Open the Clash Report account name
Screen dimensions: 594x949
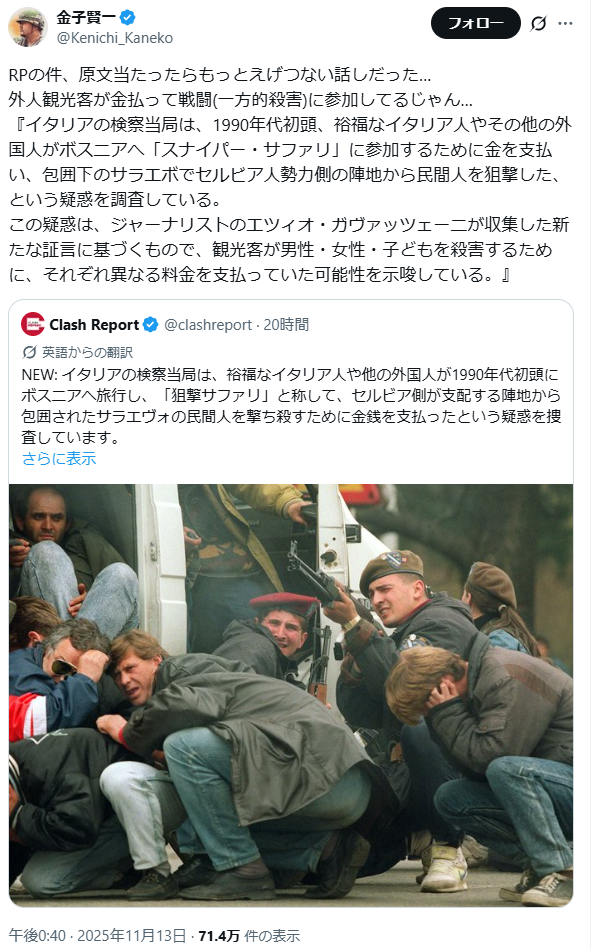[94, 325]
